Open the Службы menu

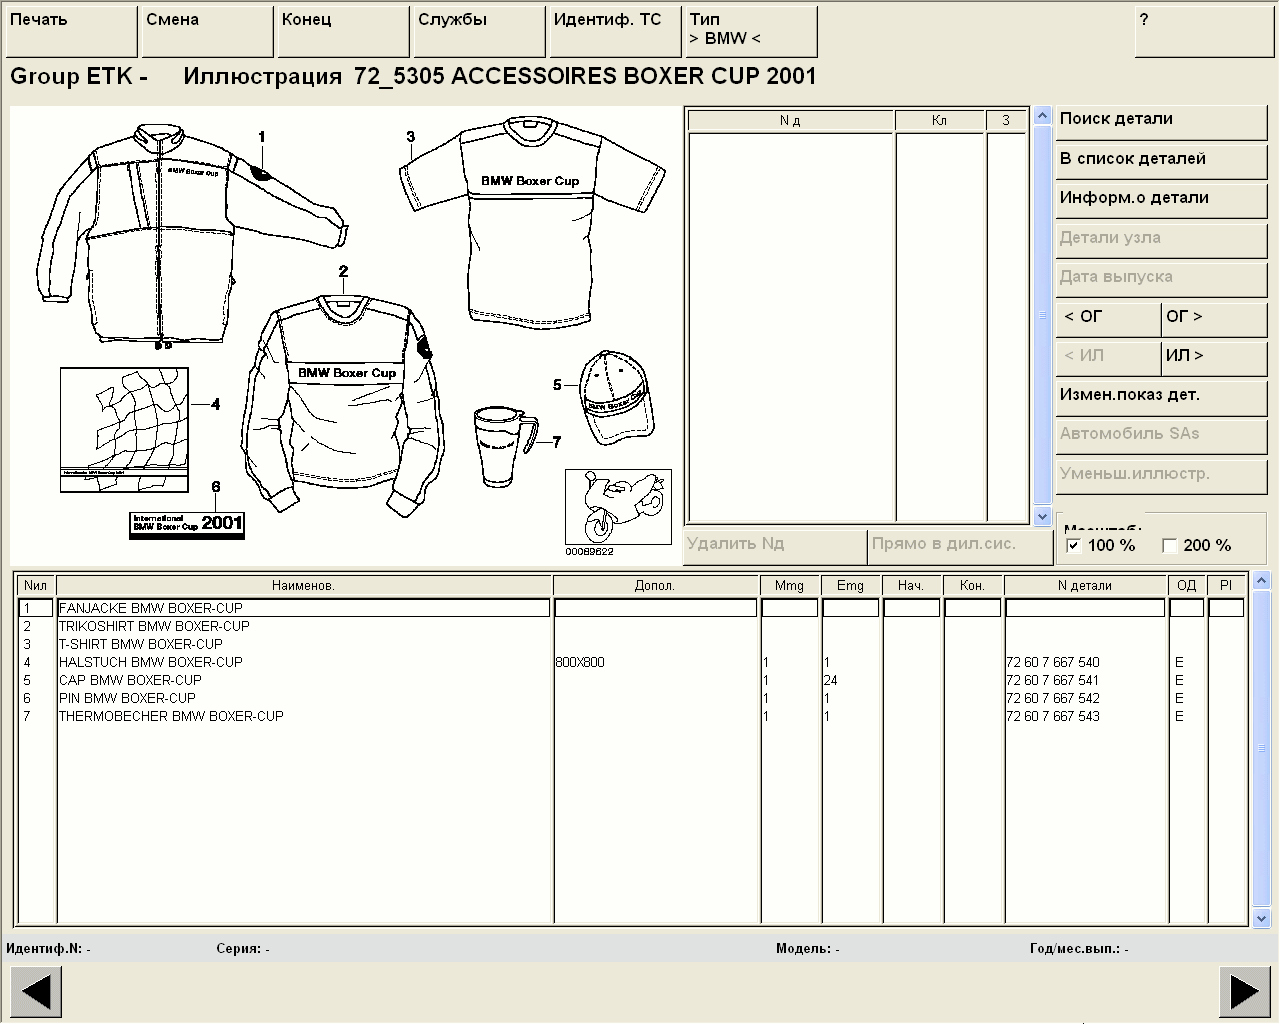[479, 32]
